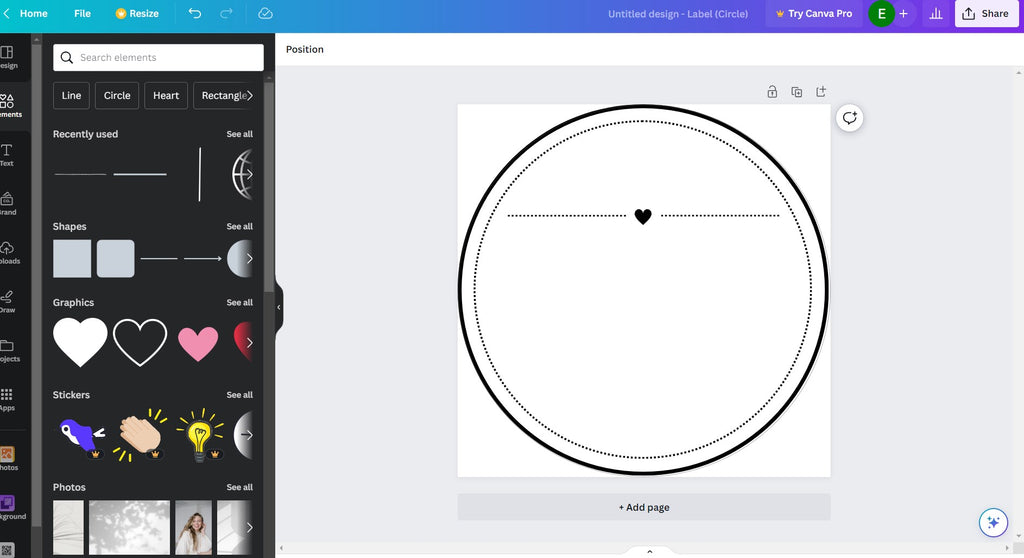Go back using the Home arrow
This screenshot has width=1024, height=558.
coord(7,13)
